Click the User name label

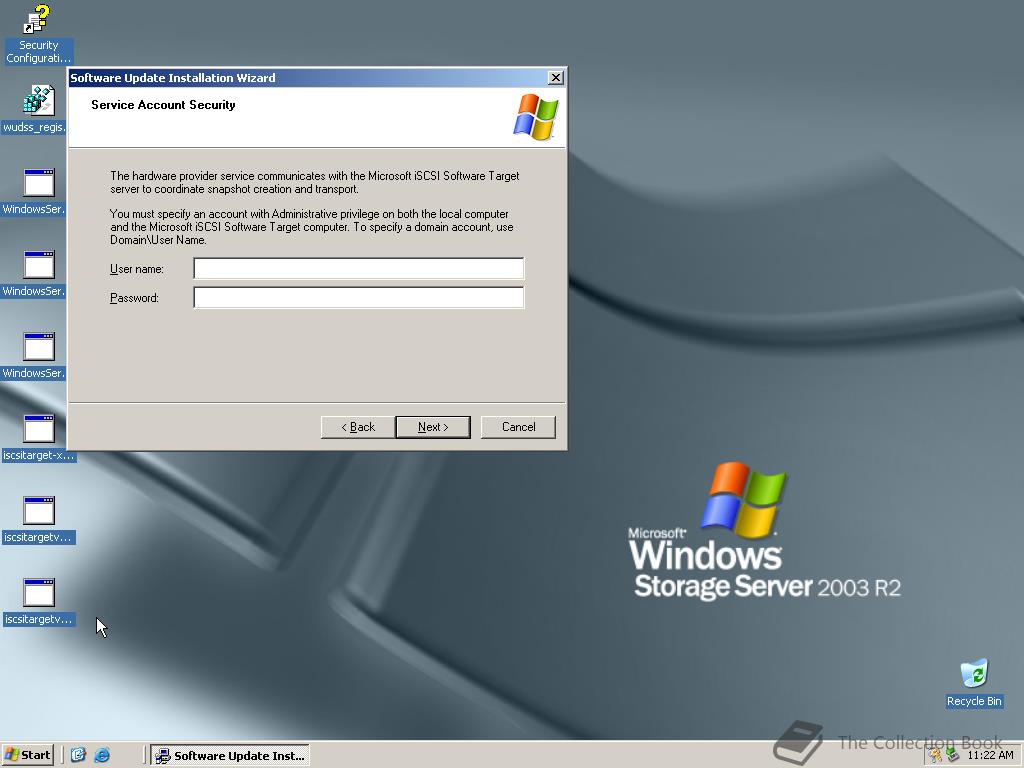(x=136, y=269)
